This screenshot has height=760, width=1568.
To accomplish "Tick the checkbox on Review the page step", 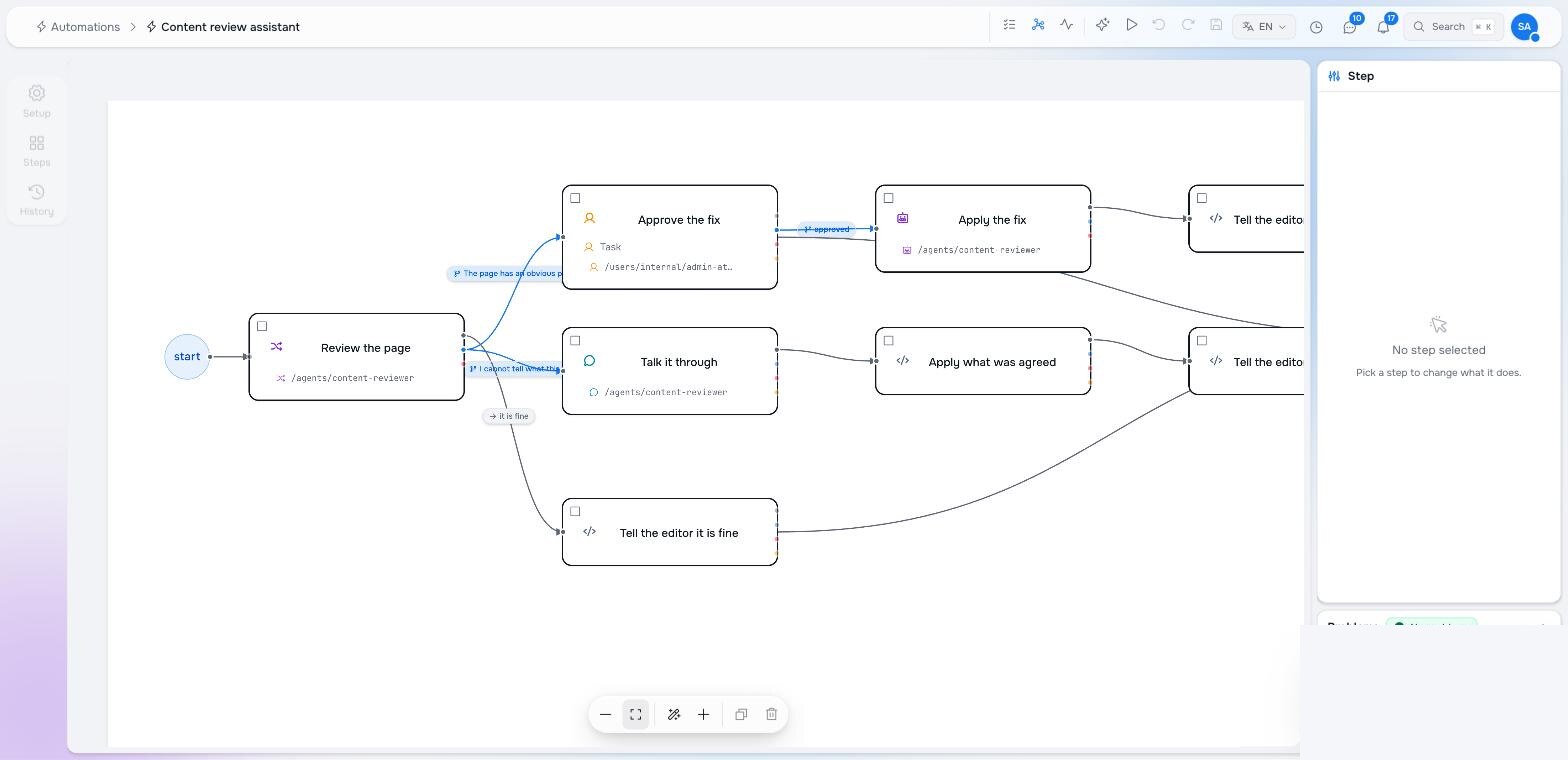I will (x=262, y=326).
